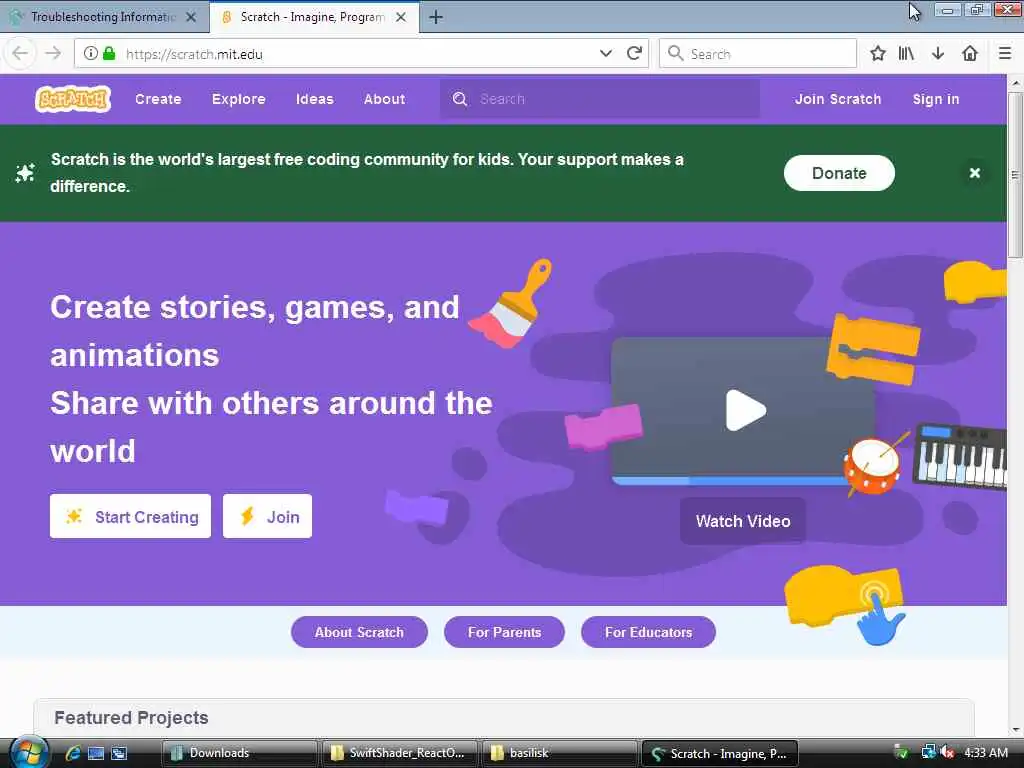This screenshot has width=1024, height=768.
Task: Close the Troubleshooting Information tab
Action: [x=191, y=17]
